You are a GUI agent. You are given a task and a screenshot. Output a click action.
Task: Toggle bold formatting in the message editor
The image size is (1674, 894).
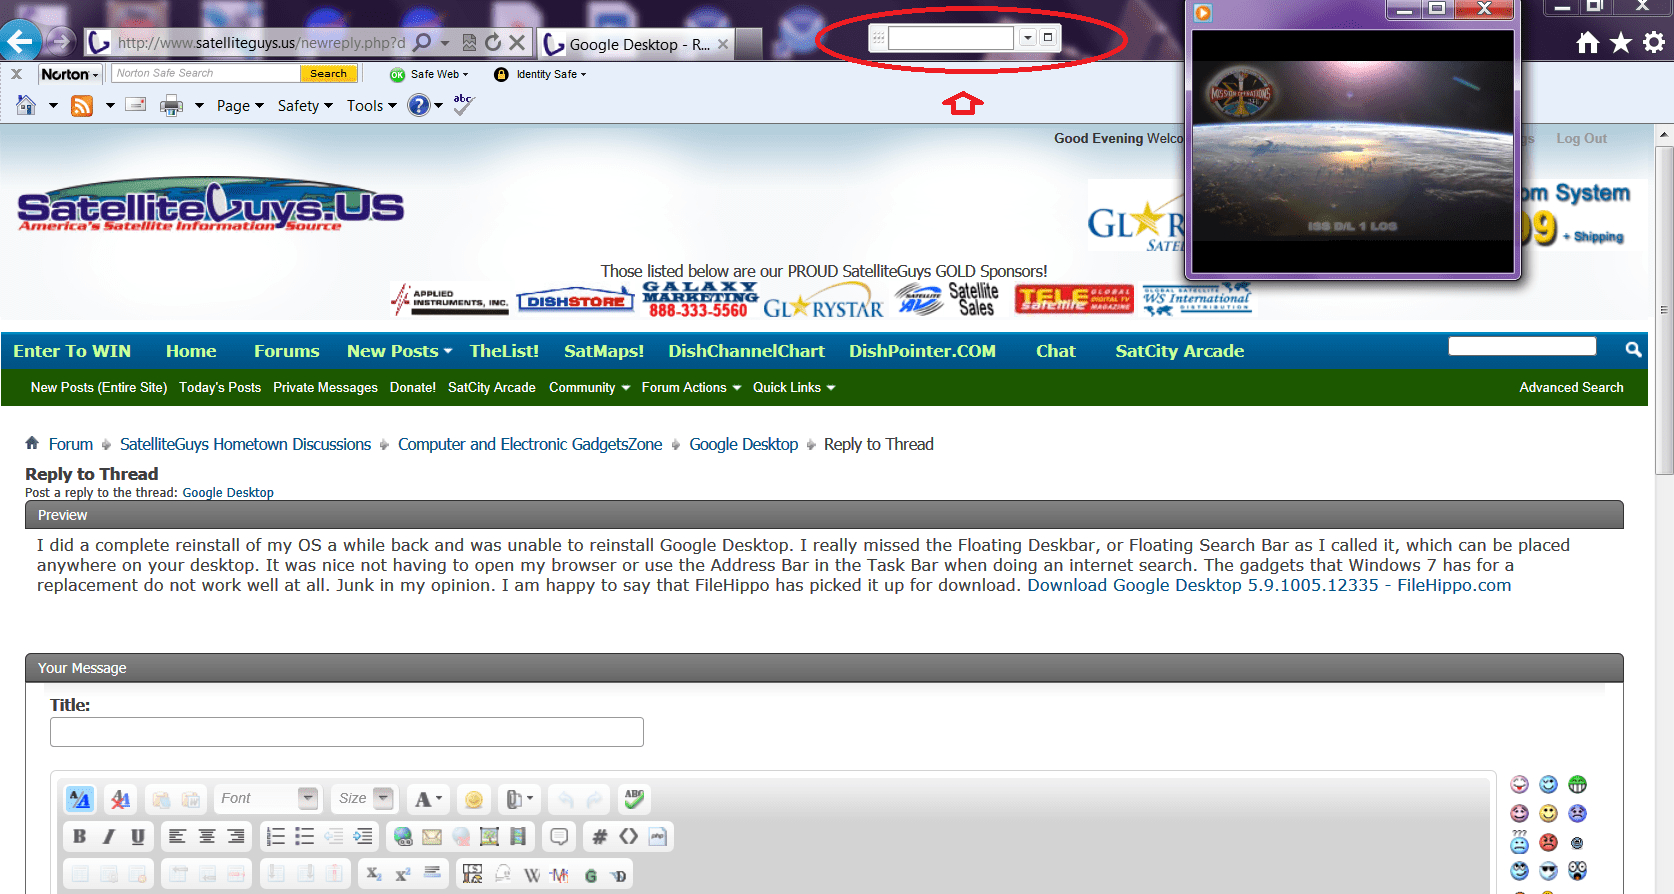coord(79,837)
